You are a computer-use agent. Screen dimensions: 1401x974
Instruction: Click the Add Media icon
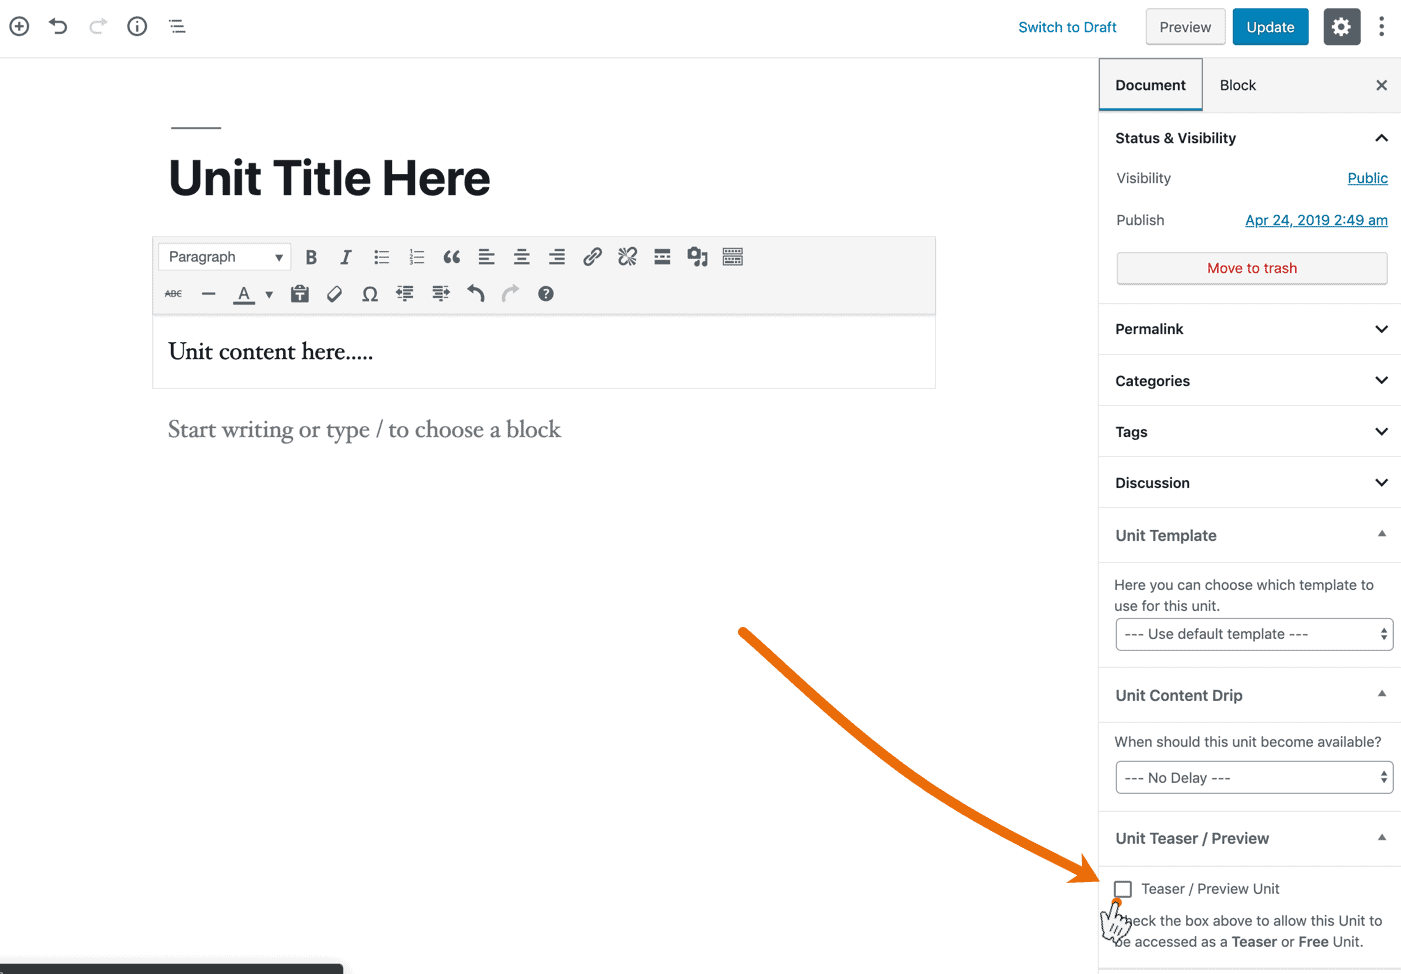coord(697,257)
